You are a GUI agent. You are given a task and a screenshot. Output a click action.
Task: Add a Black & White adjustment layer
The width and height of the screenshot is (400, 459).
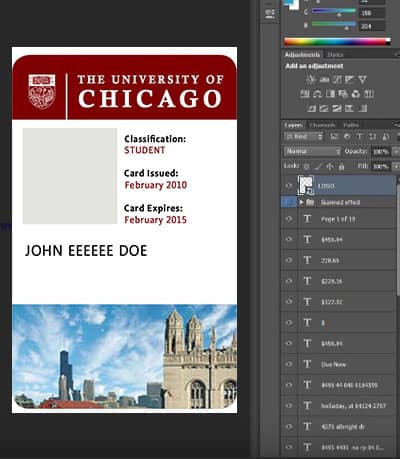330,94
